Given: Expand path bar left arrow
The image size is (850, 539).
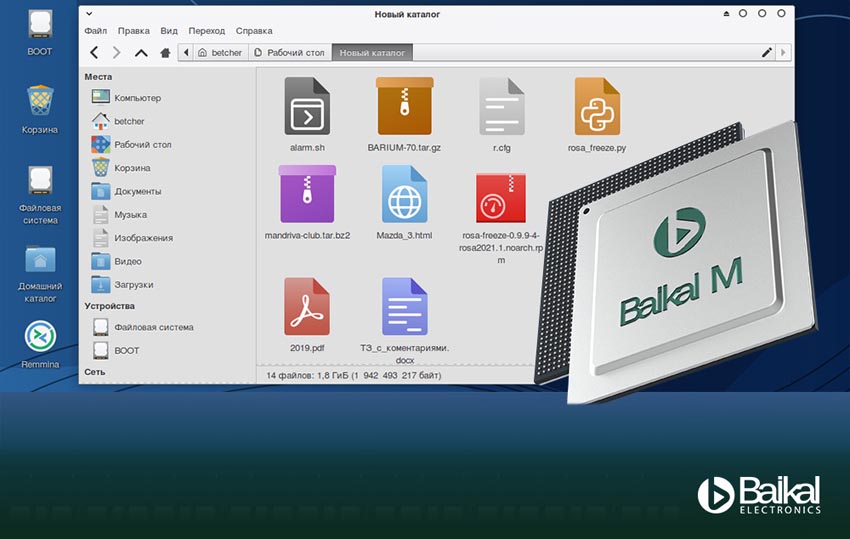Looking at the screenshot, I should [185, 53].
